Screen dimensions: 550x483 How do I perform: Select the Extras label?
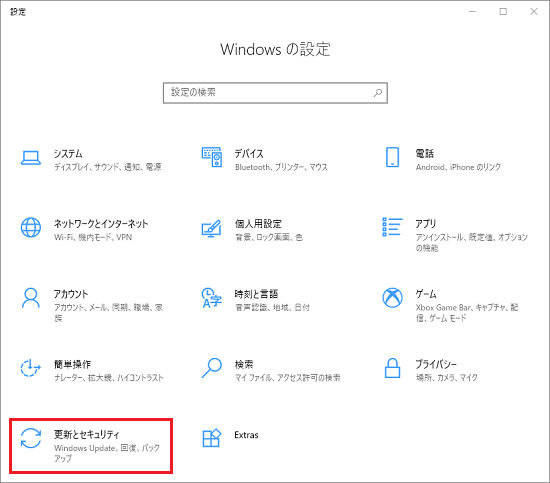(x=246, y=435)
